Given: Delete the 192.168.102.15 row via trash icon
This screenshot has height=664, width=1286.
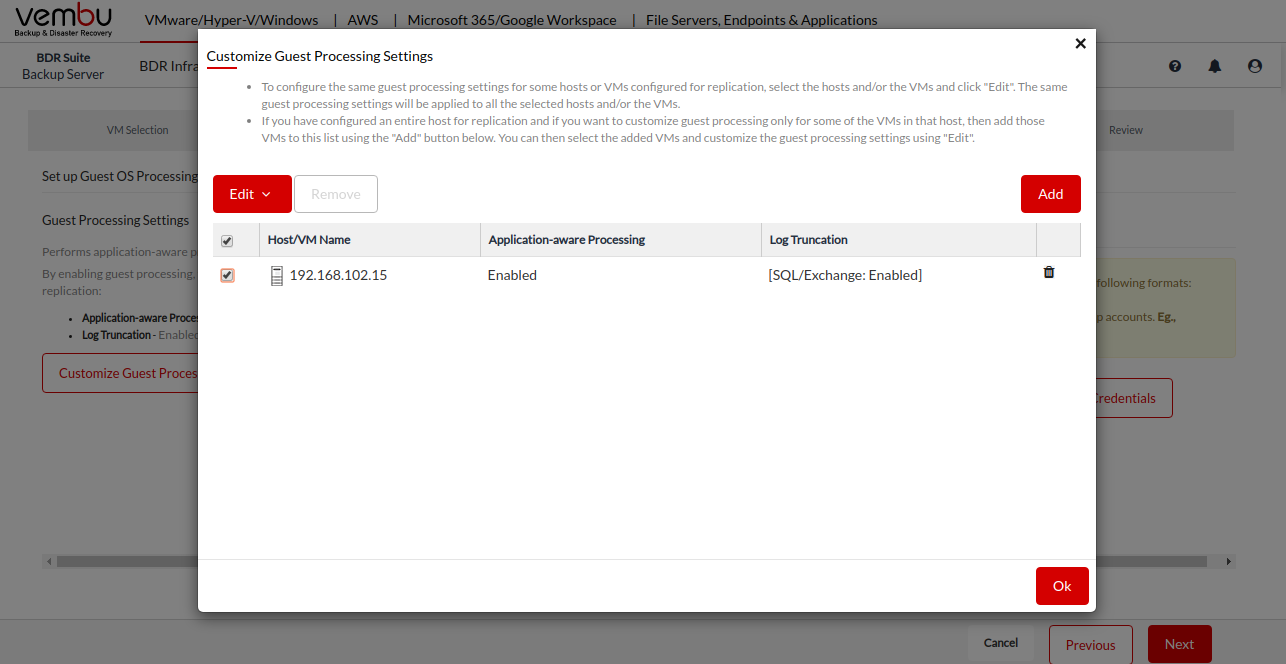Looking at the screenshot, I should [x=1049, y=272].
